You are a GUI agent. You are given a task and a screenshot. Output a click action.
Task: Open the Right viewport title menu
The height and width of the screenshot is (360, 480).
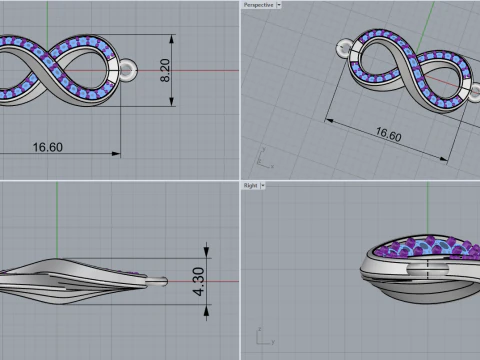[250, 186]
